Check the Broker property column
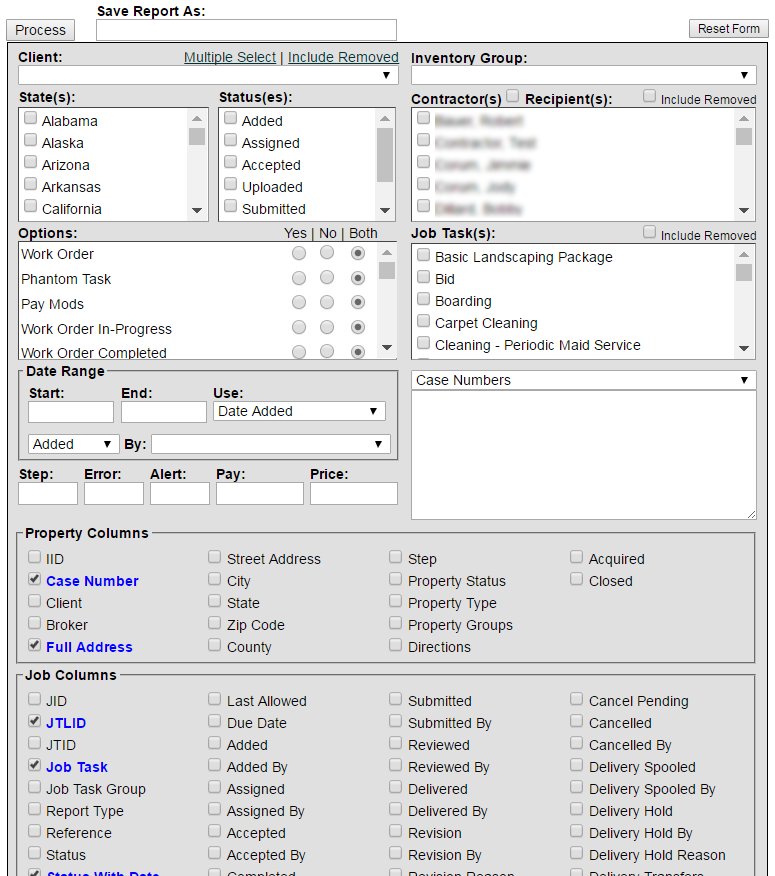The image size is (775, 876). [35, 622]
